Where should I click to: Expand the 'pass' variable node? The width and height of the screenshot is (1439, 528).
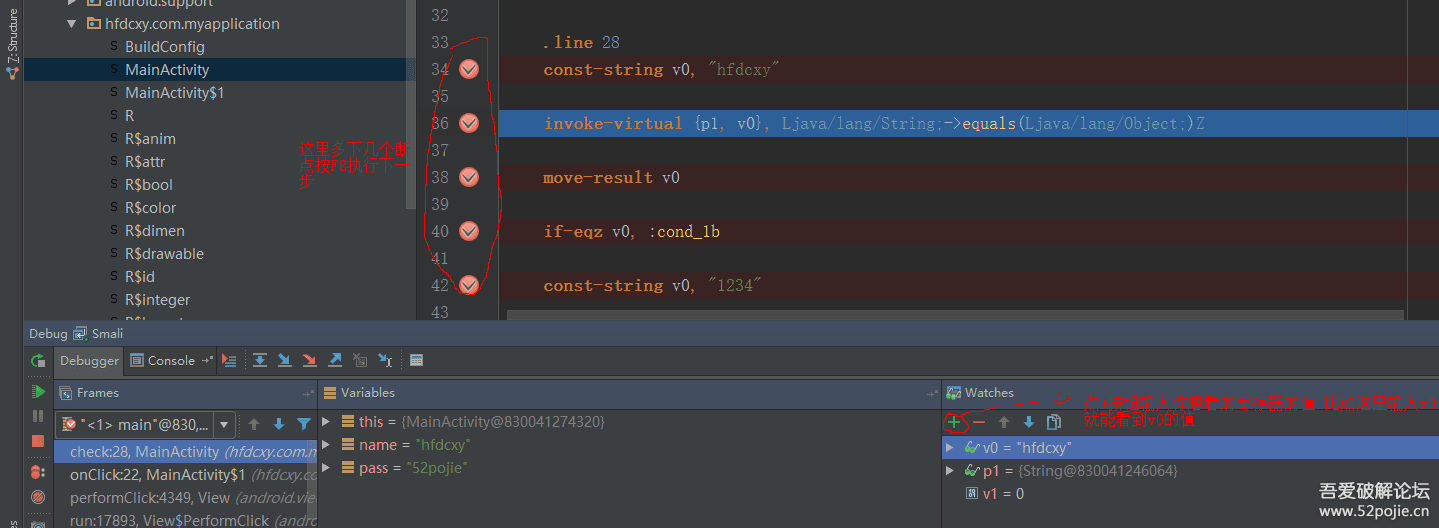(327, 468)
